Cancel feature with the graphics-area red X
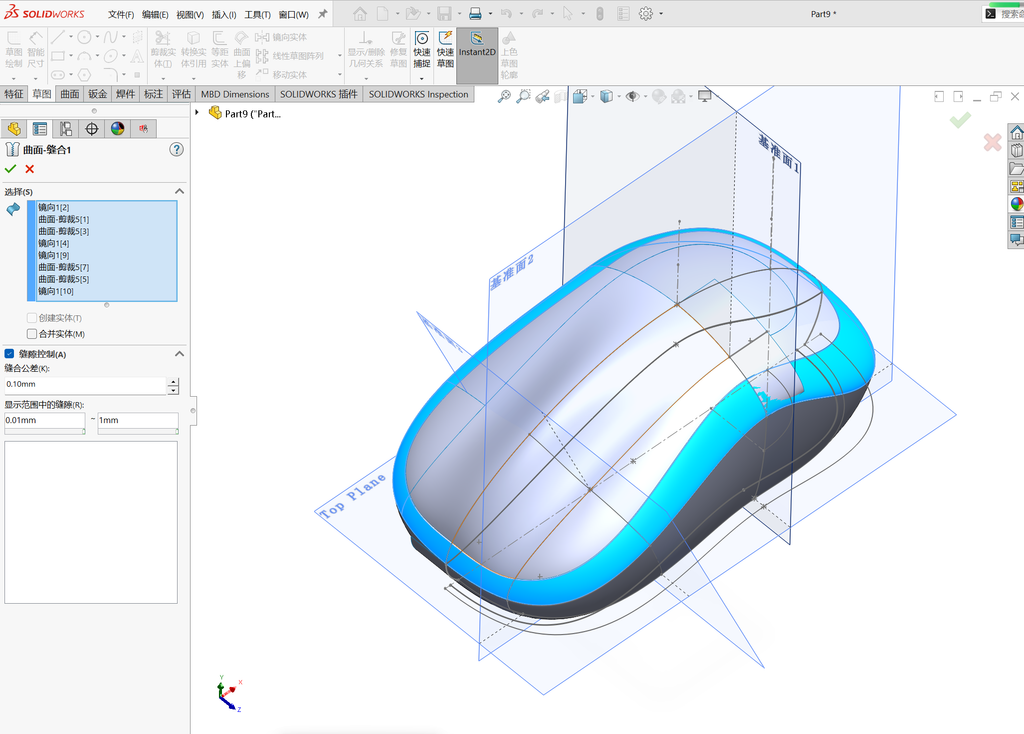The width and height of the screenshot is (1024, 734). (993, 142)
